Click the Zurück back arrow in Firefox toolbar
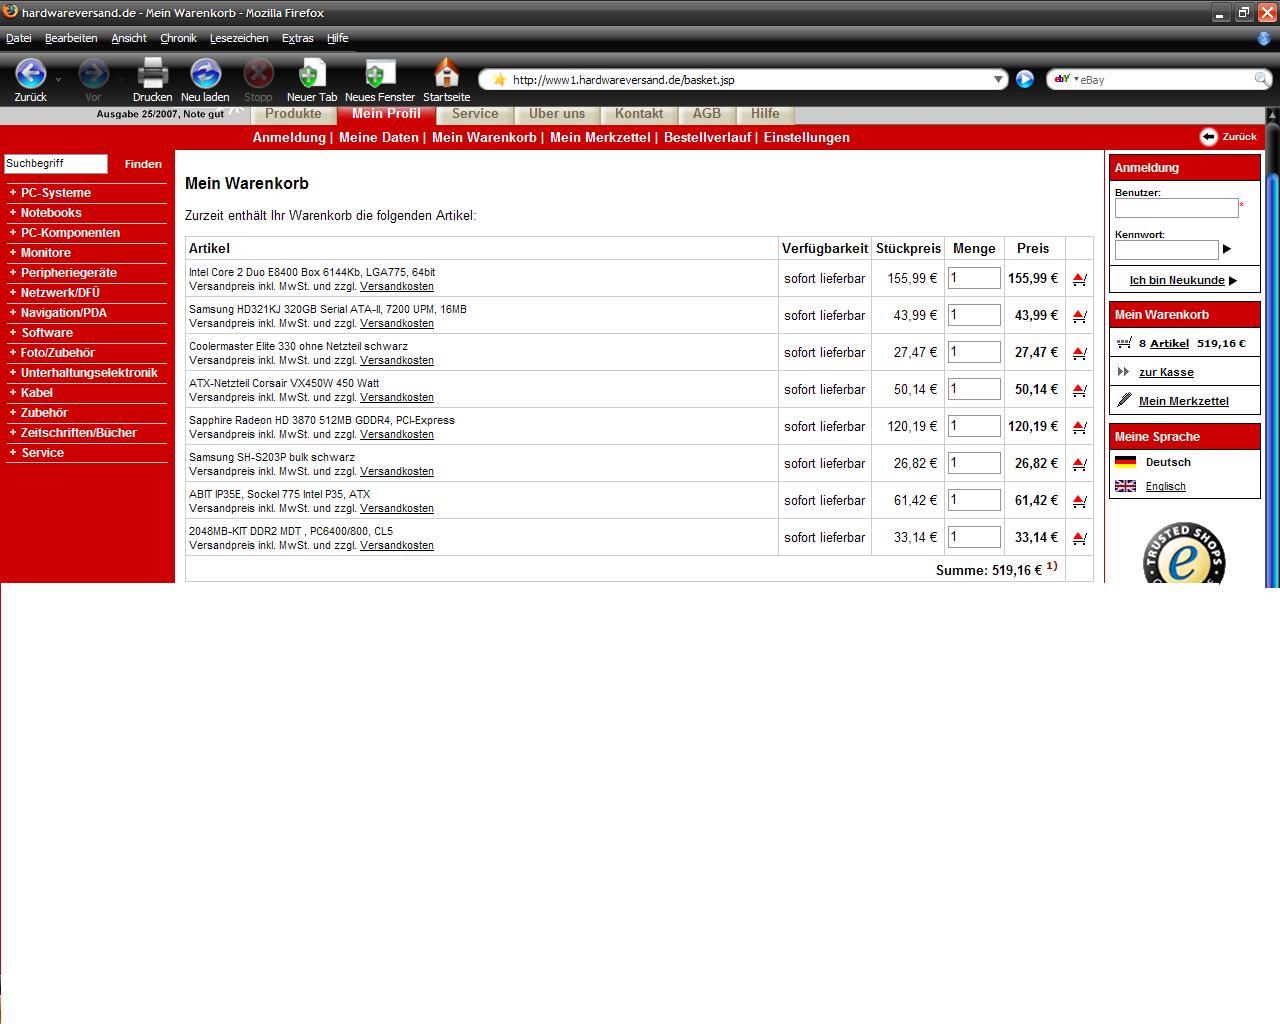Viewport: 1280px width, 1024px height. point(31,73)
